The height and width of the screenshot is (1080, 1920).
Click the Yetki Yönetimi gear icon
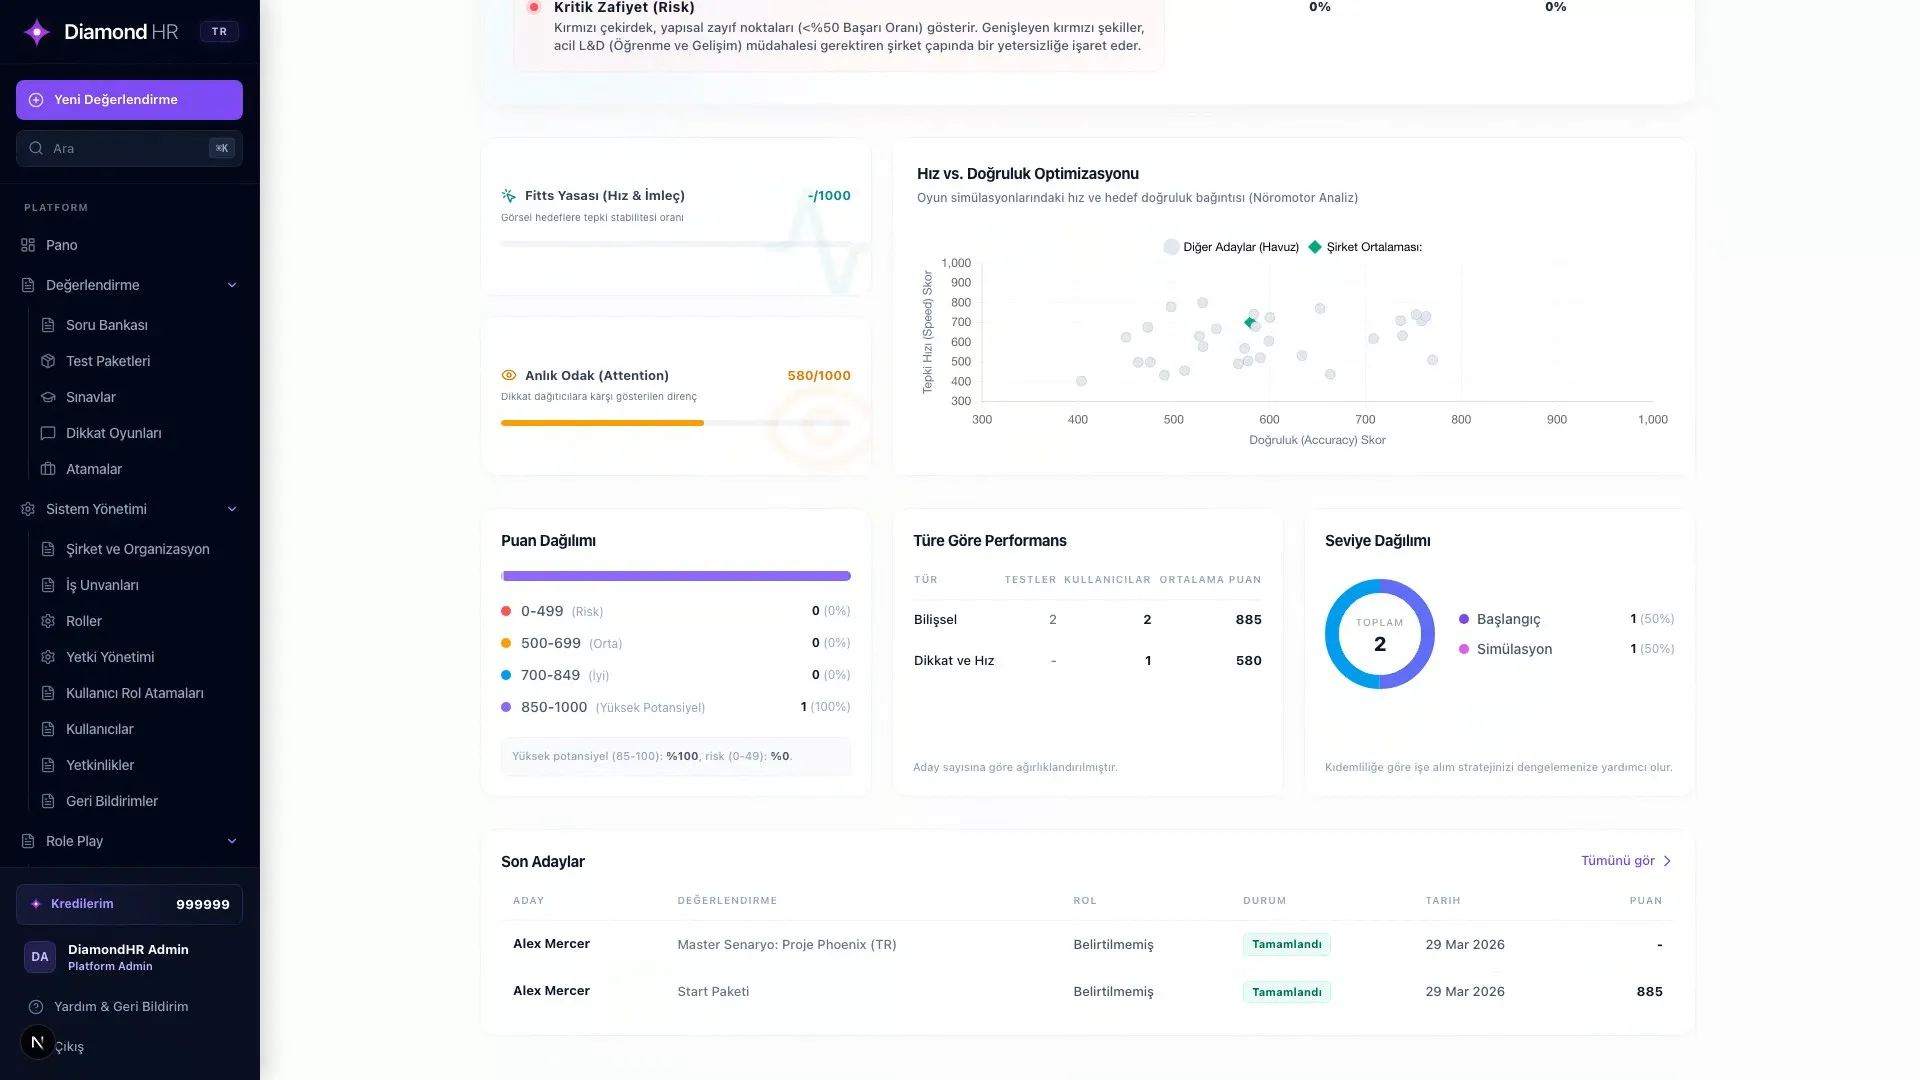pyautogui.click(x=48, y=657)
